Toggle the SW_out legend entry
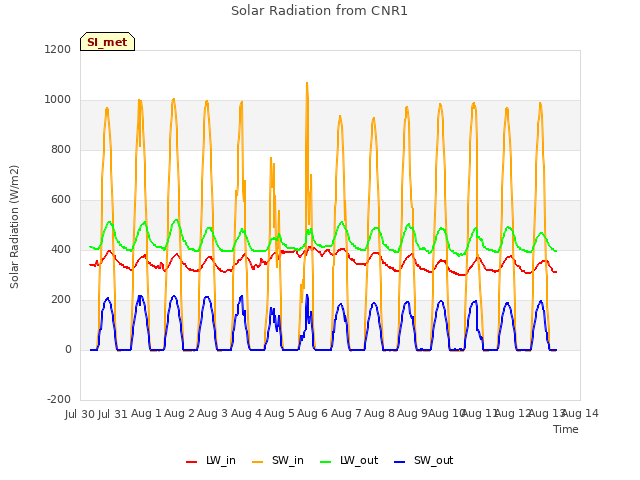This screenshot has width=640, height=480. [x=423, y=460]
